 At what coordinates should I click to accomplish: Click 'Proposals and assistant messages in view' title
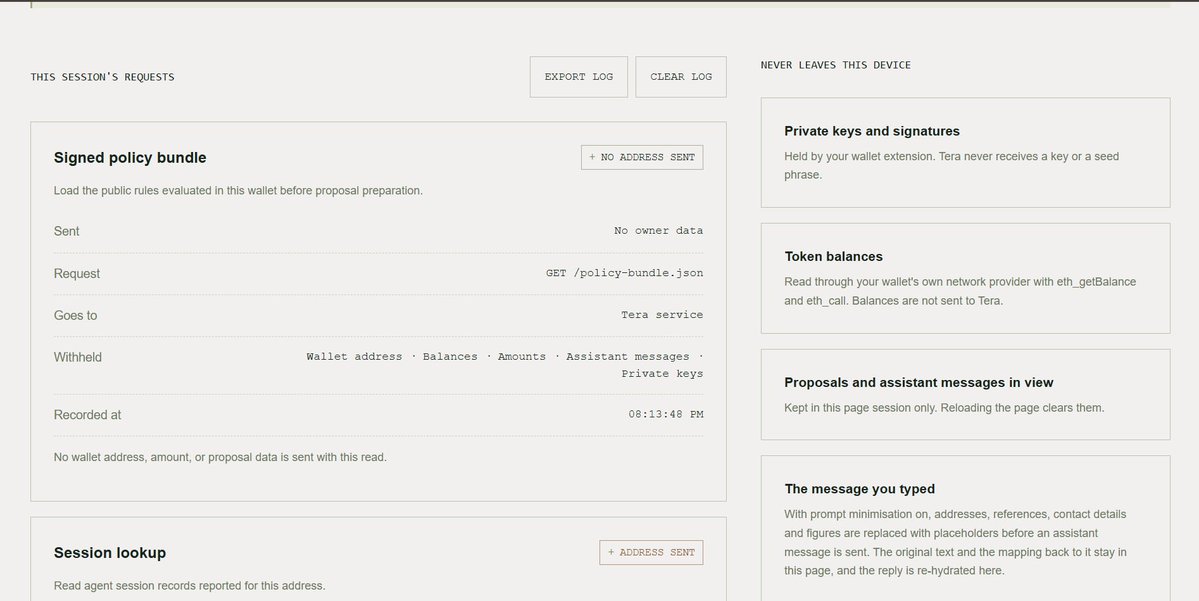coord(918,382)
